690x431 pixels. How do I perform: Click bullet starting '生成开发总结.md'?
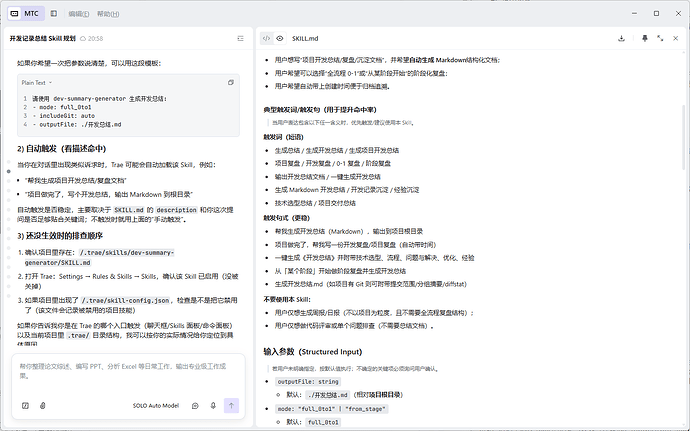coord(371,284)
